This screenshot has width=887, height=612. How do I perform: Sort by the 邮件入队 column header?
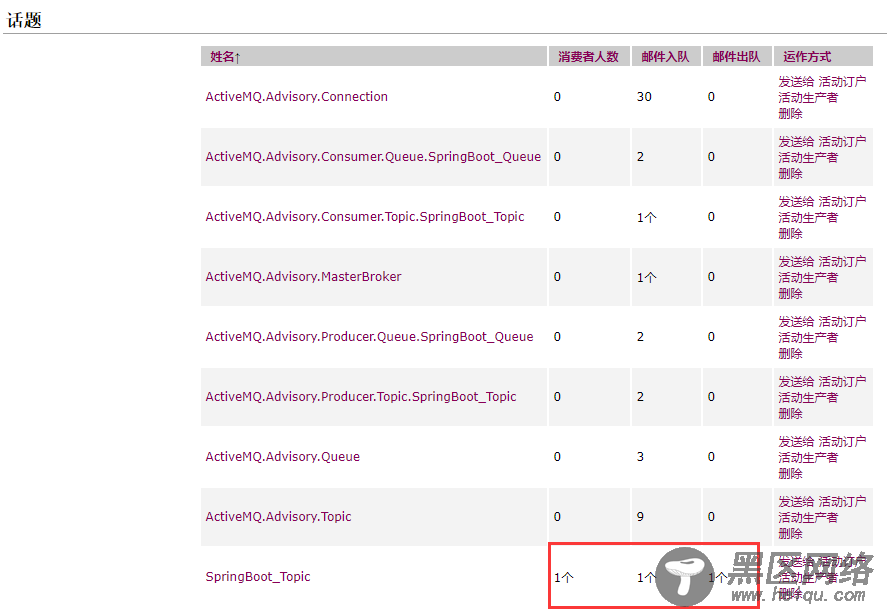tap(665, 57)
